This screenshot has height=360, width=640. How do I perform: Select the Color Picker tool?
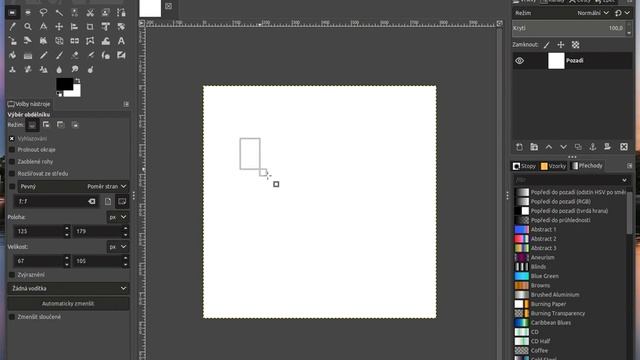pos(12,27)
